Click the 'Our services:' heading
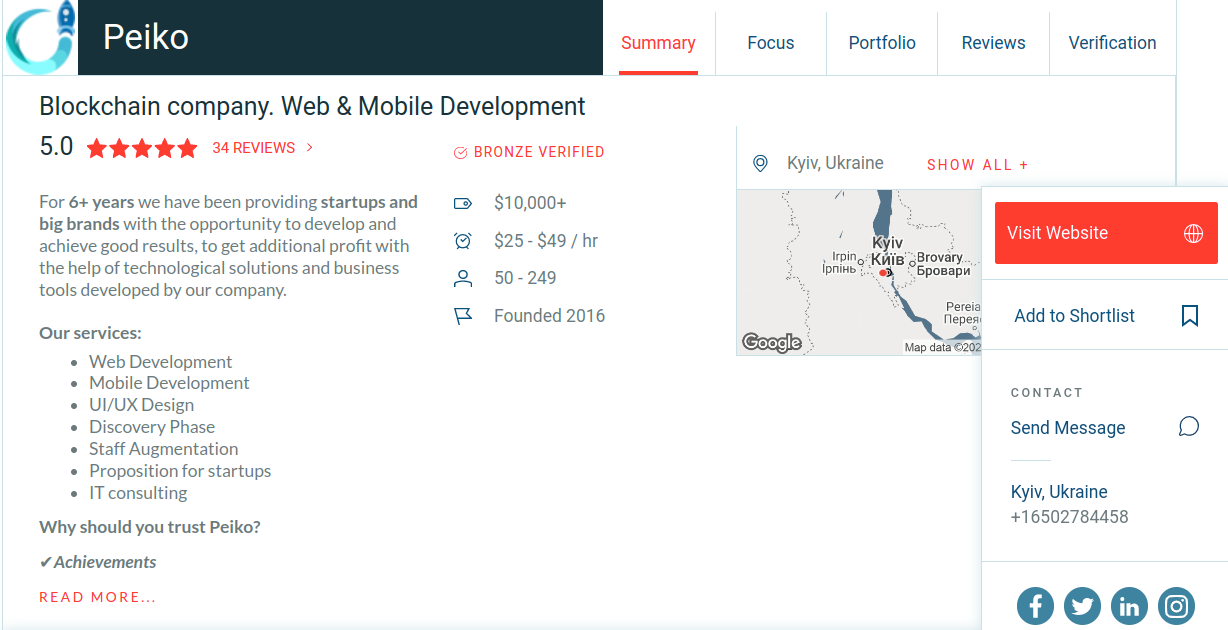Image resolution: width=1228 pixels, height=630 pixels. (x=90, y=333)
